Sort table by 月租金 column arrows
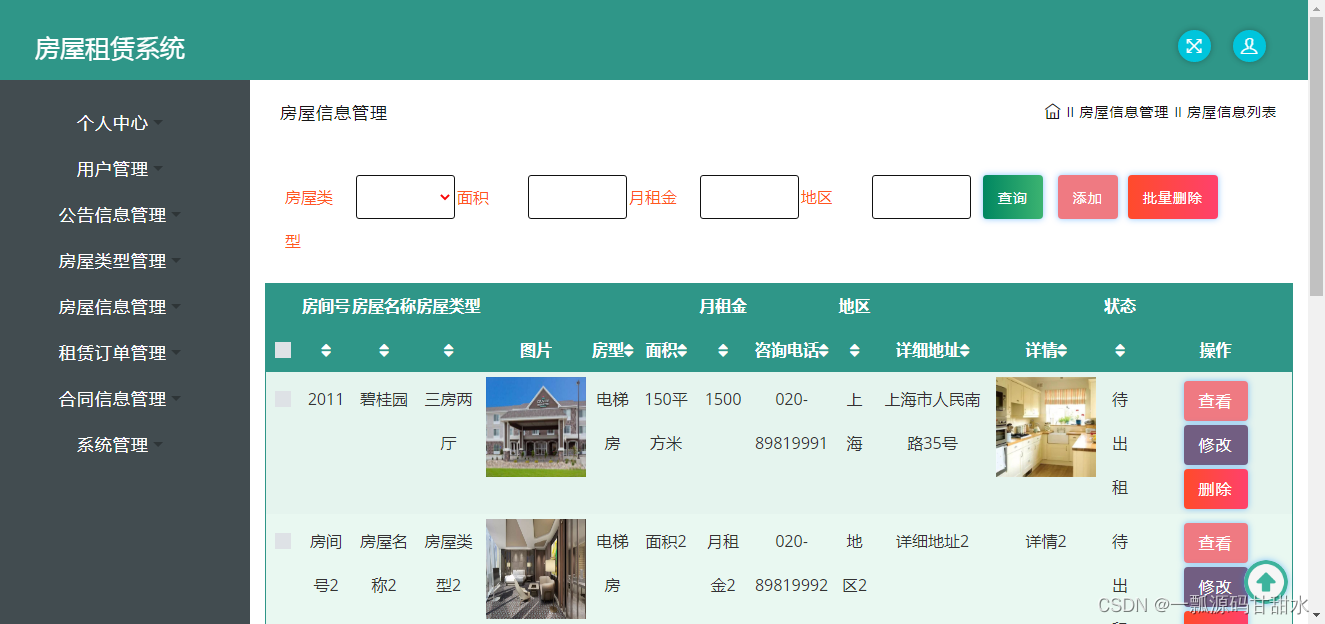Screen dimensions: 1325x624 pos(722,350)
